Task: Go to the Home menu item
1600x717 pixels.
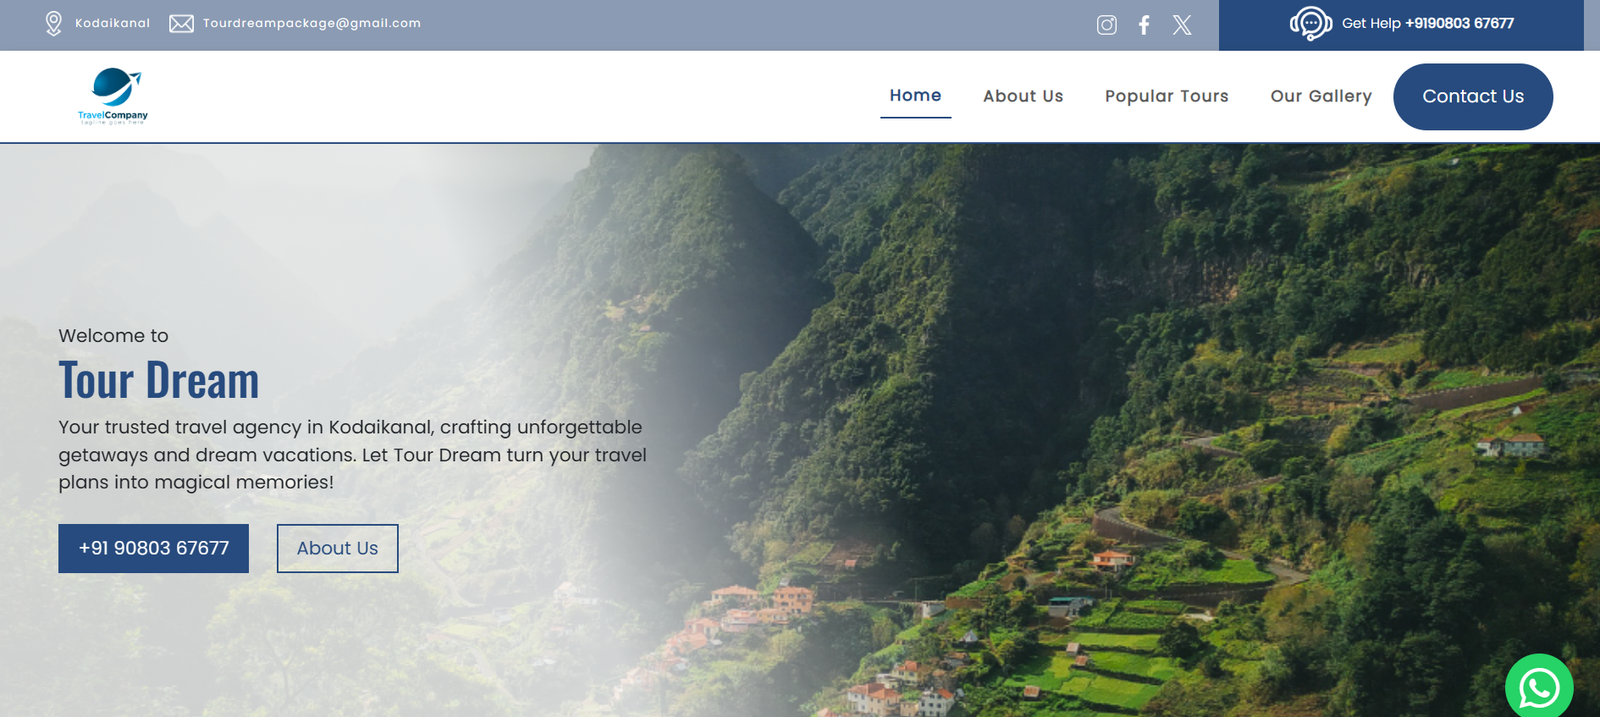Action: click(x=915, y=96)
